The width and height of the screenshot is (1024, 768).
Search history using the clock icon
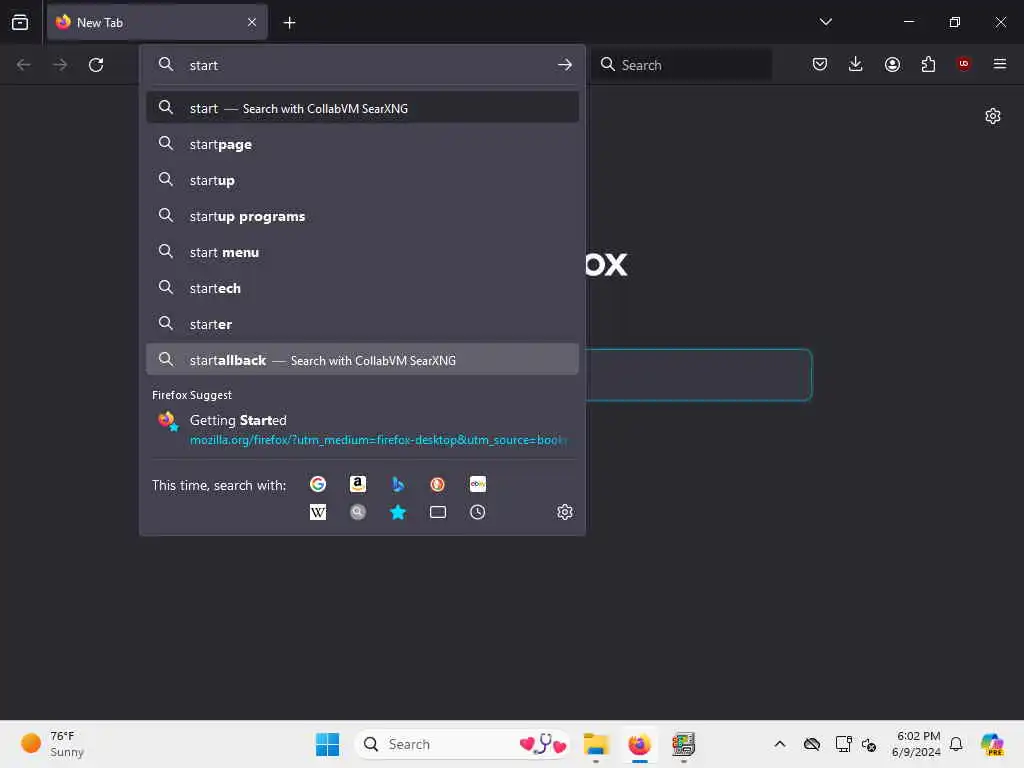coord(477,512)
